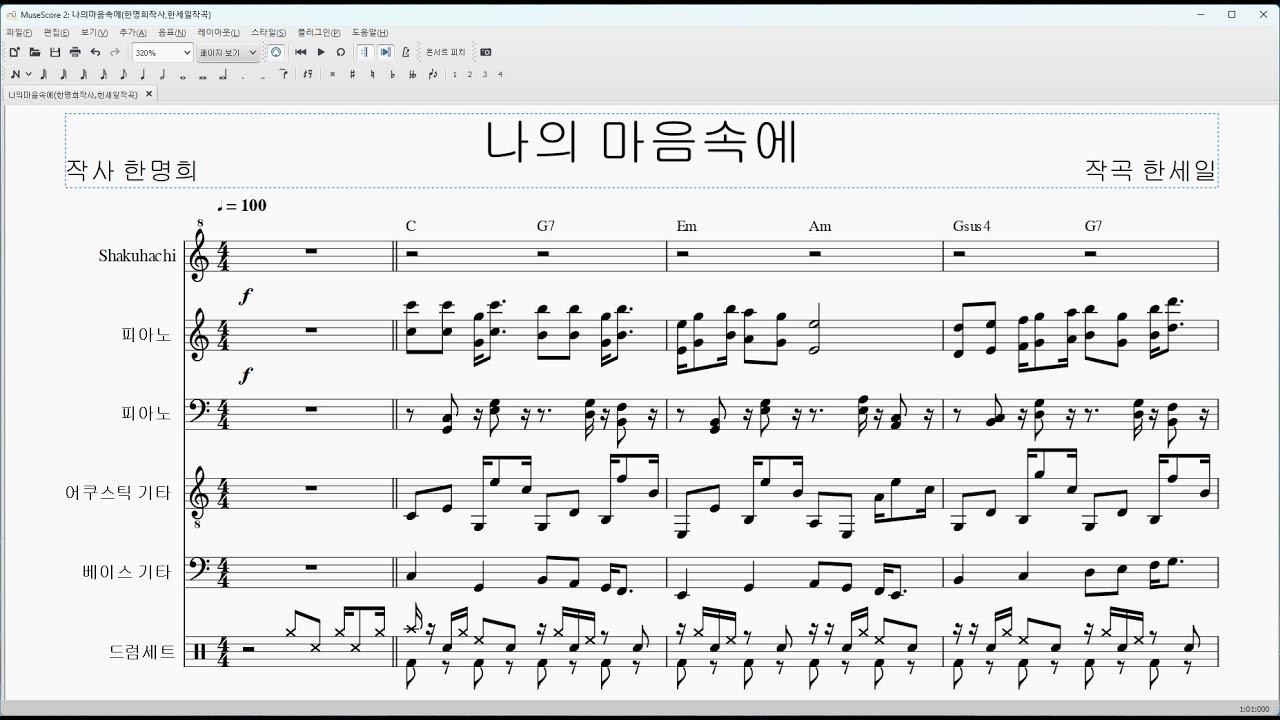Viewport: 1280px width, 720px height.
Task: Open the 플러그인 menu
Action: pyautogui.click(x=318, y=33)
